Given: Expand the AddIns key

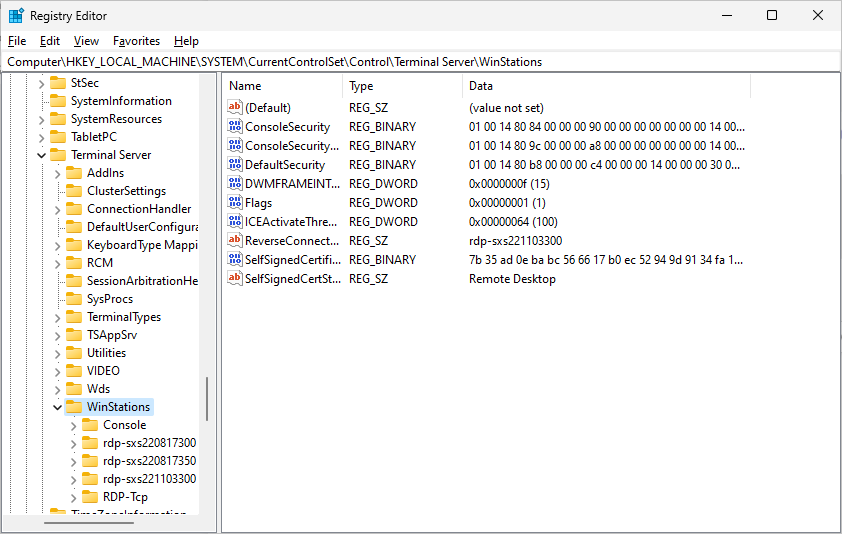Looking at the screenshot, I should tap(57, 174).
